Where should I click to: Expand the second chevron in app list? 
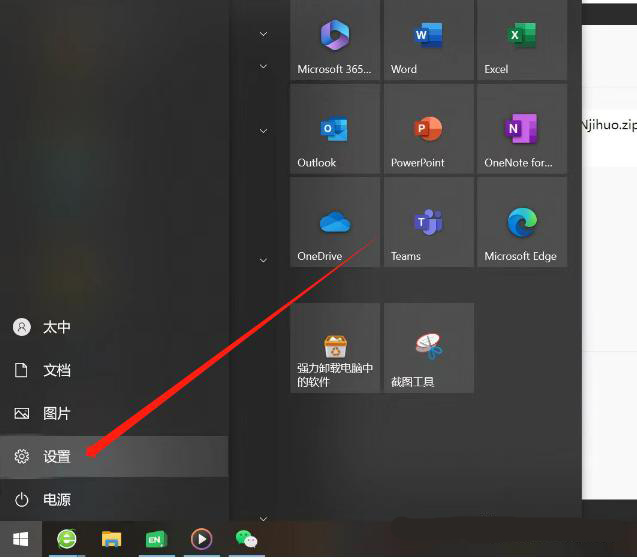tap(263, 66)
